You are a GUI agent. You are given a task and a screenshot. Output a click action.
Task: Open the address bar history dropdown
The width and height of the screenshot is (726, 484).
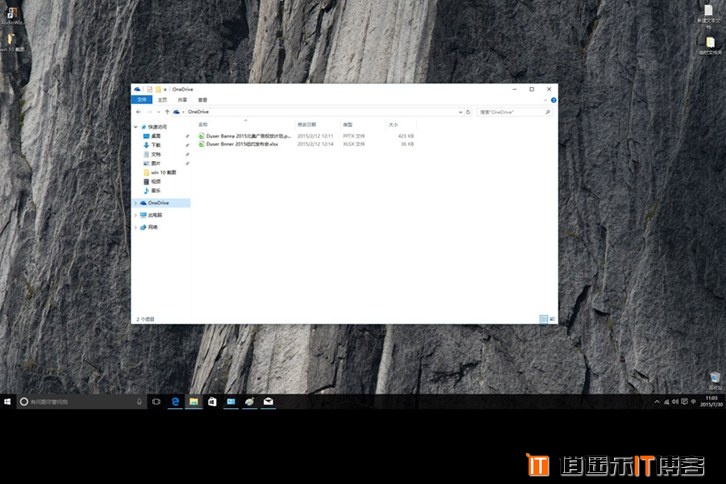coord(460,112)
